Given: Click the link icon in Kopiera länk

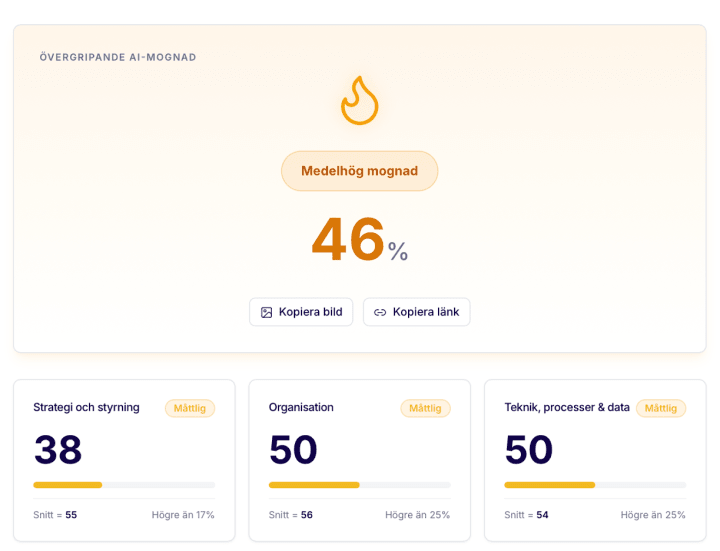Looking at the screenshot, I should [380, 312].
